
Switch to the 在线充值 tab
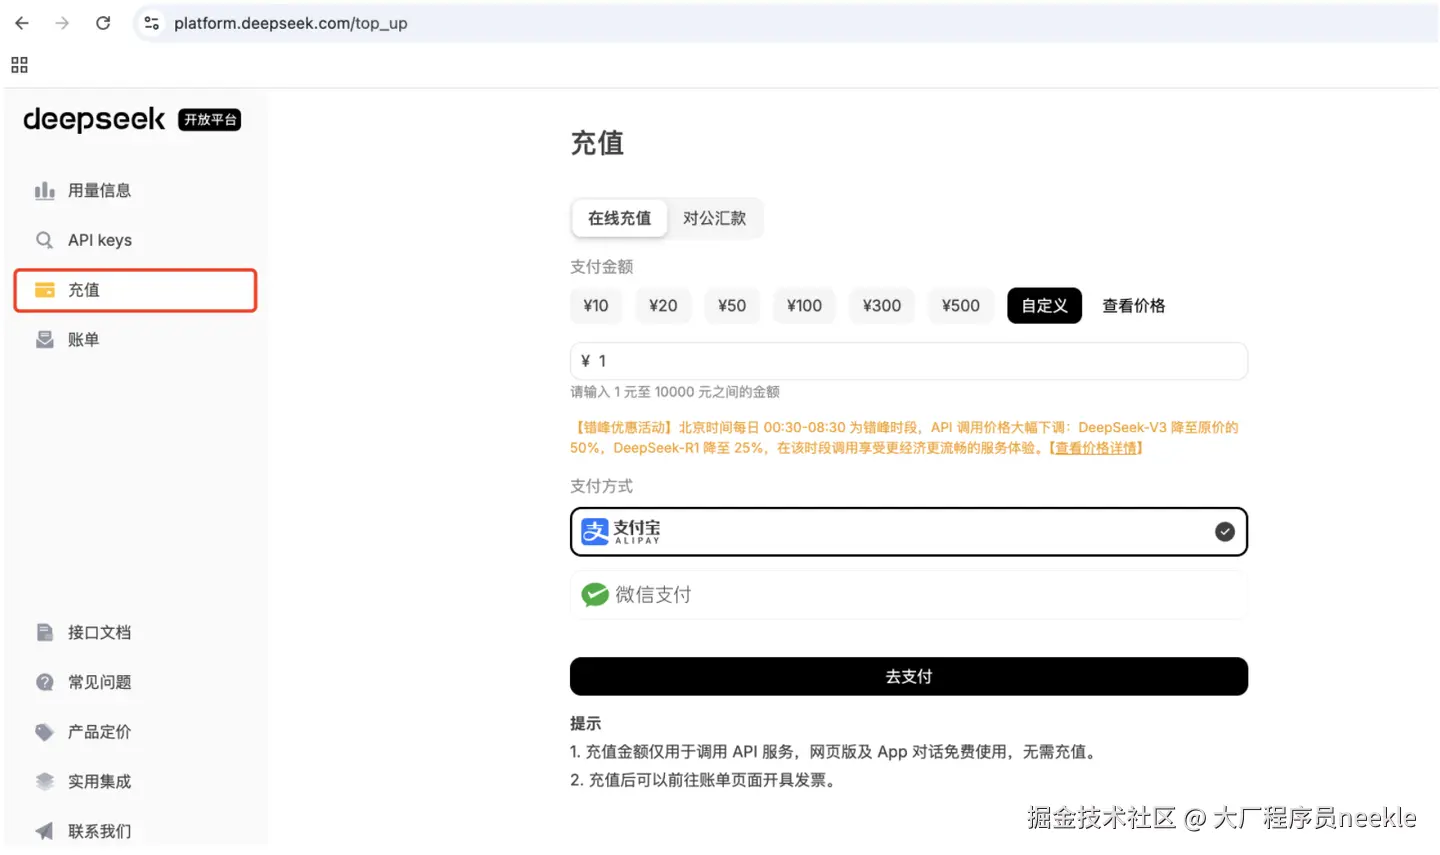[x=620, y=218]
